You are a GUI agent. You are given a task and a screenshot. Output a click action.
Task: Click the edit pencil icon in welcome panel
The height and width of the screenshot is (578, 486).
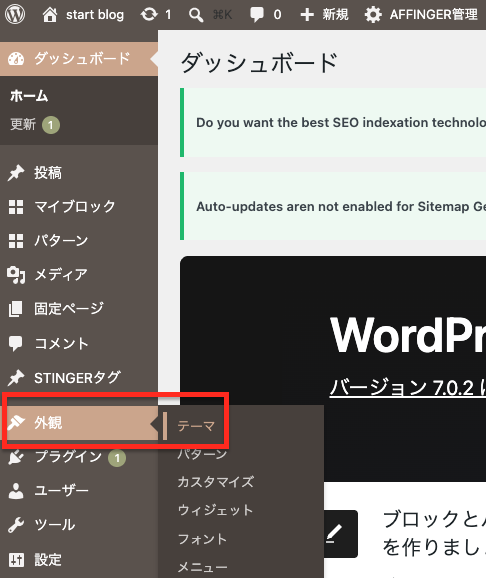(336, 534)
